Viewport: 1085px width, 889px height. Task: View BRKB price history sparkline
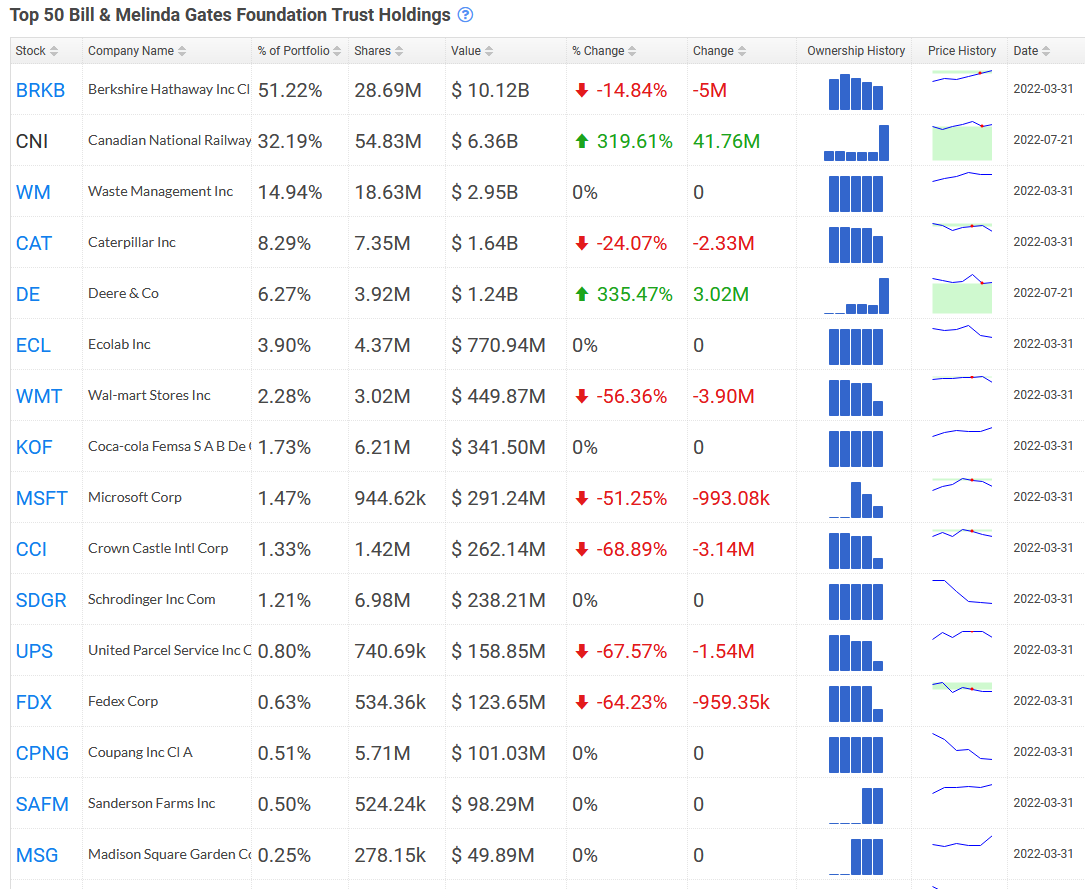pyautogui.click(x=962, y=76)
